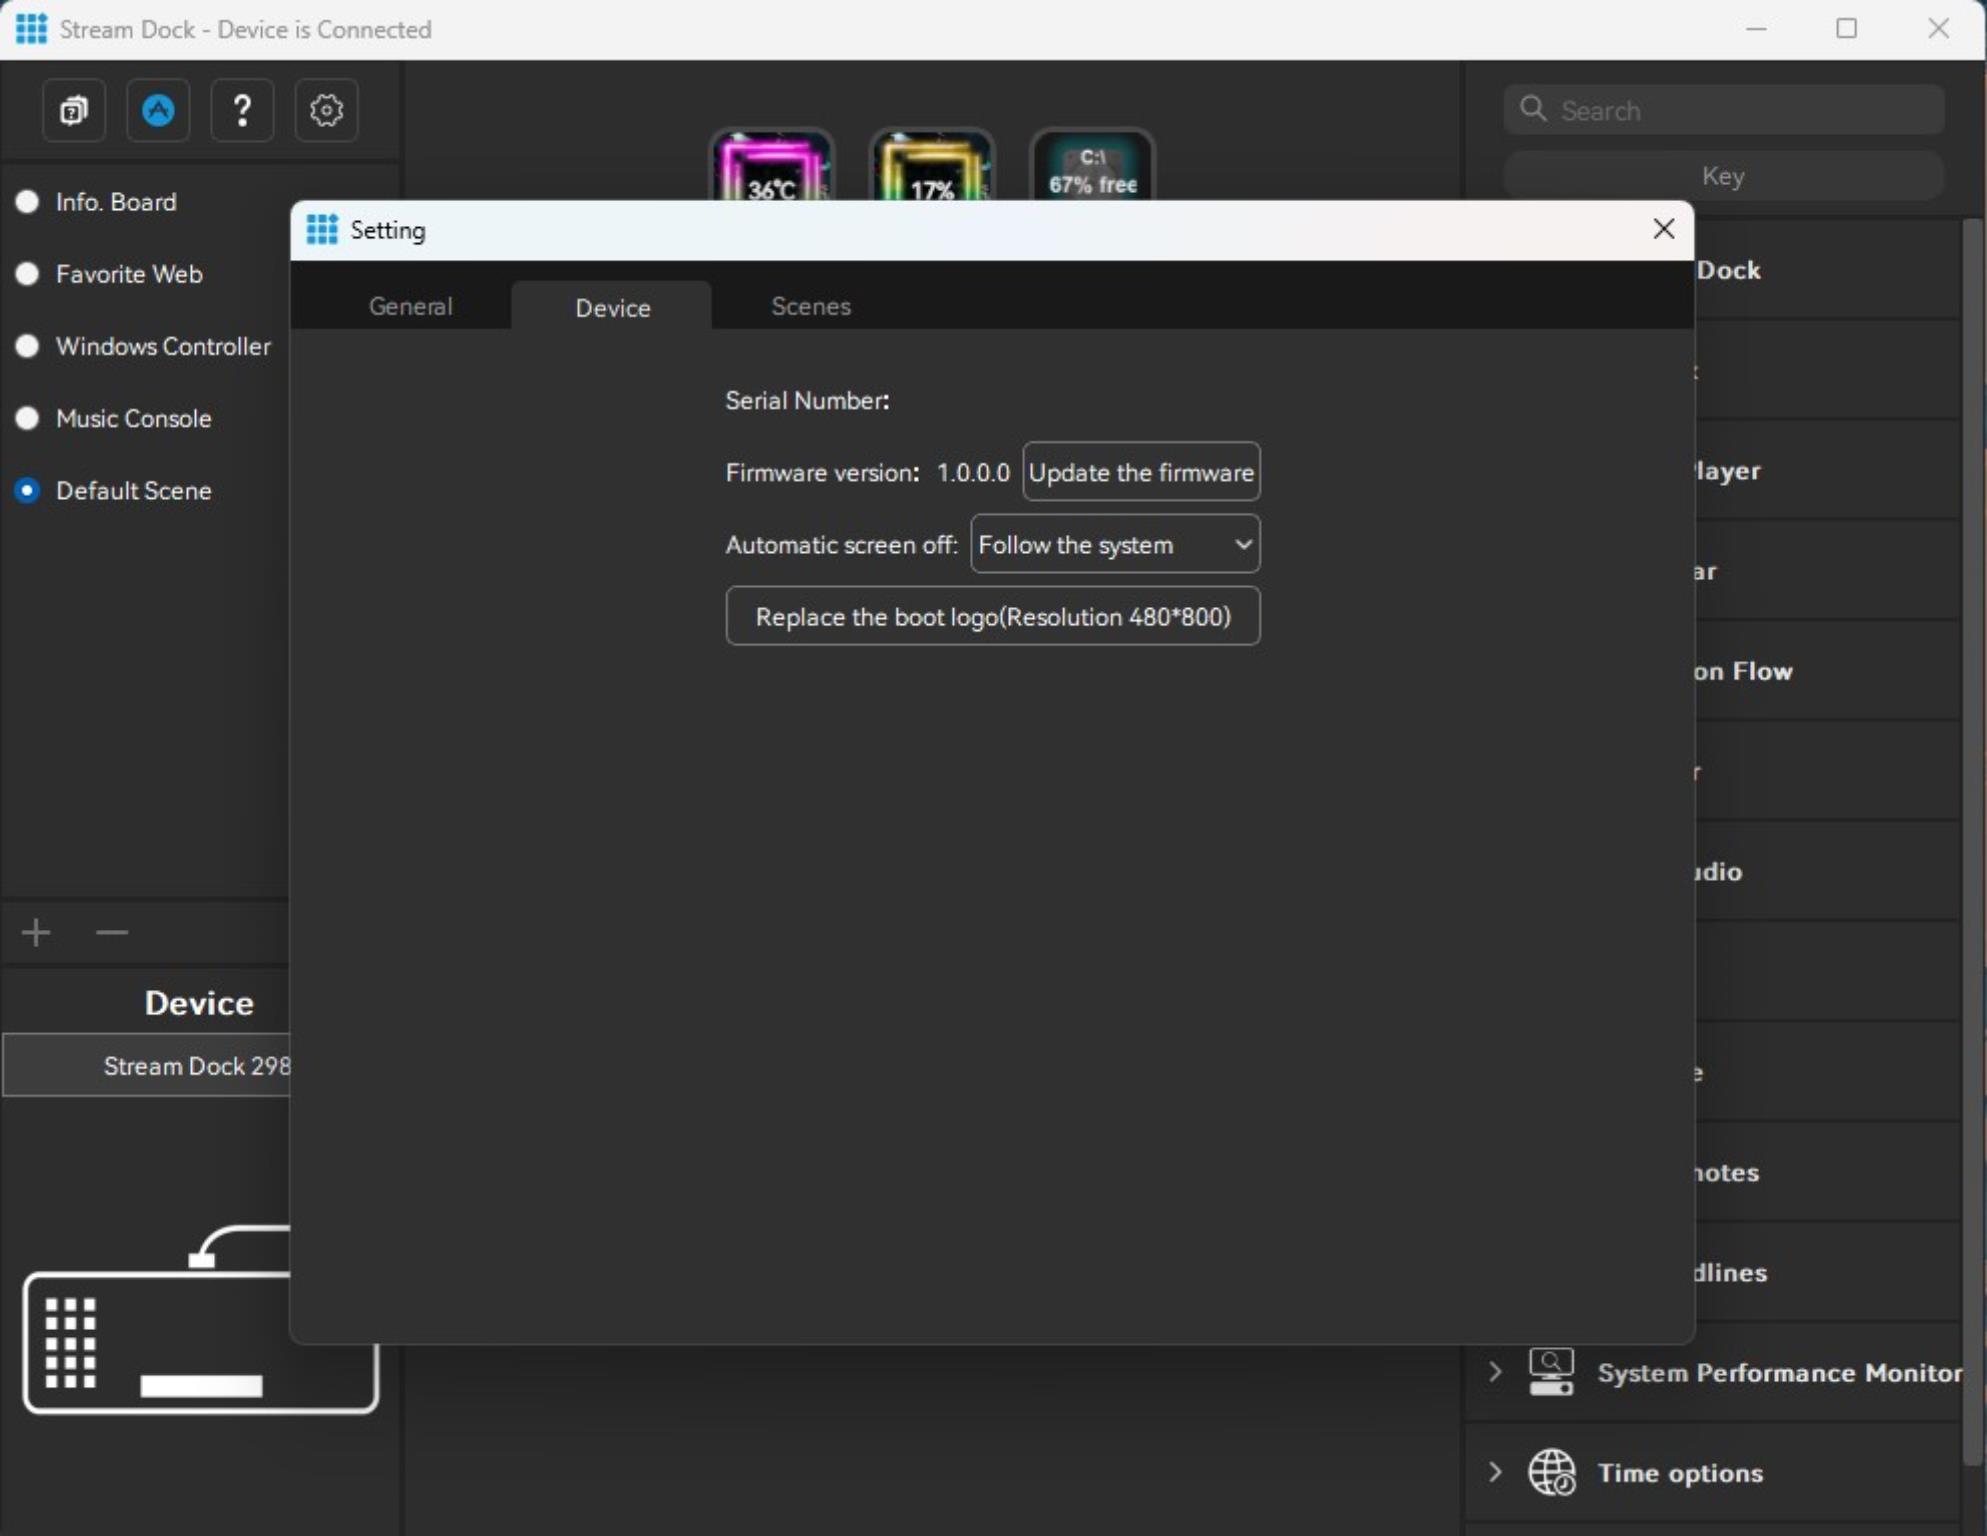This screenshot has height=1536, width=1987.
Task: Expand the Time options category
Action: [1495, 1472]
